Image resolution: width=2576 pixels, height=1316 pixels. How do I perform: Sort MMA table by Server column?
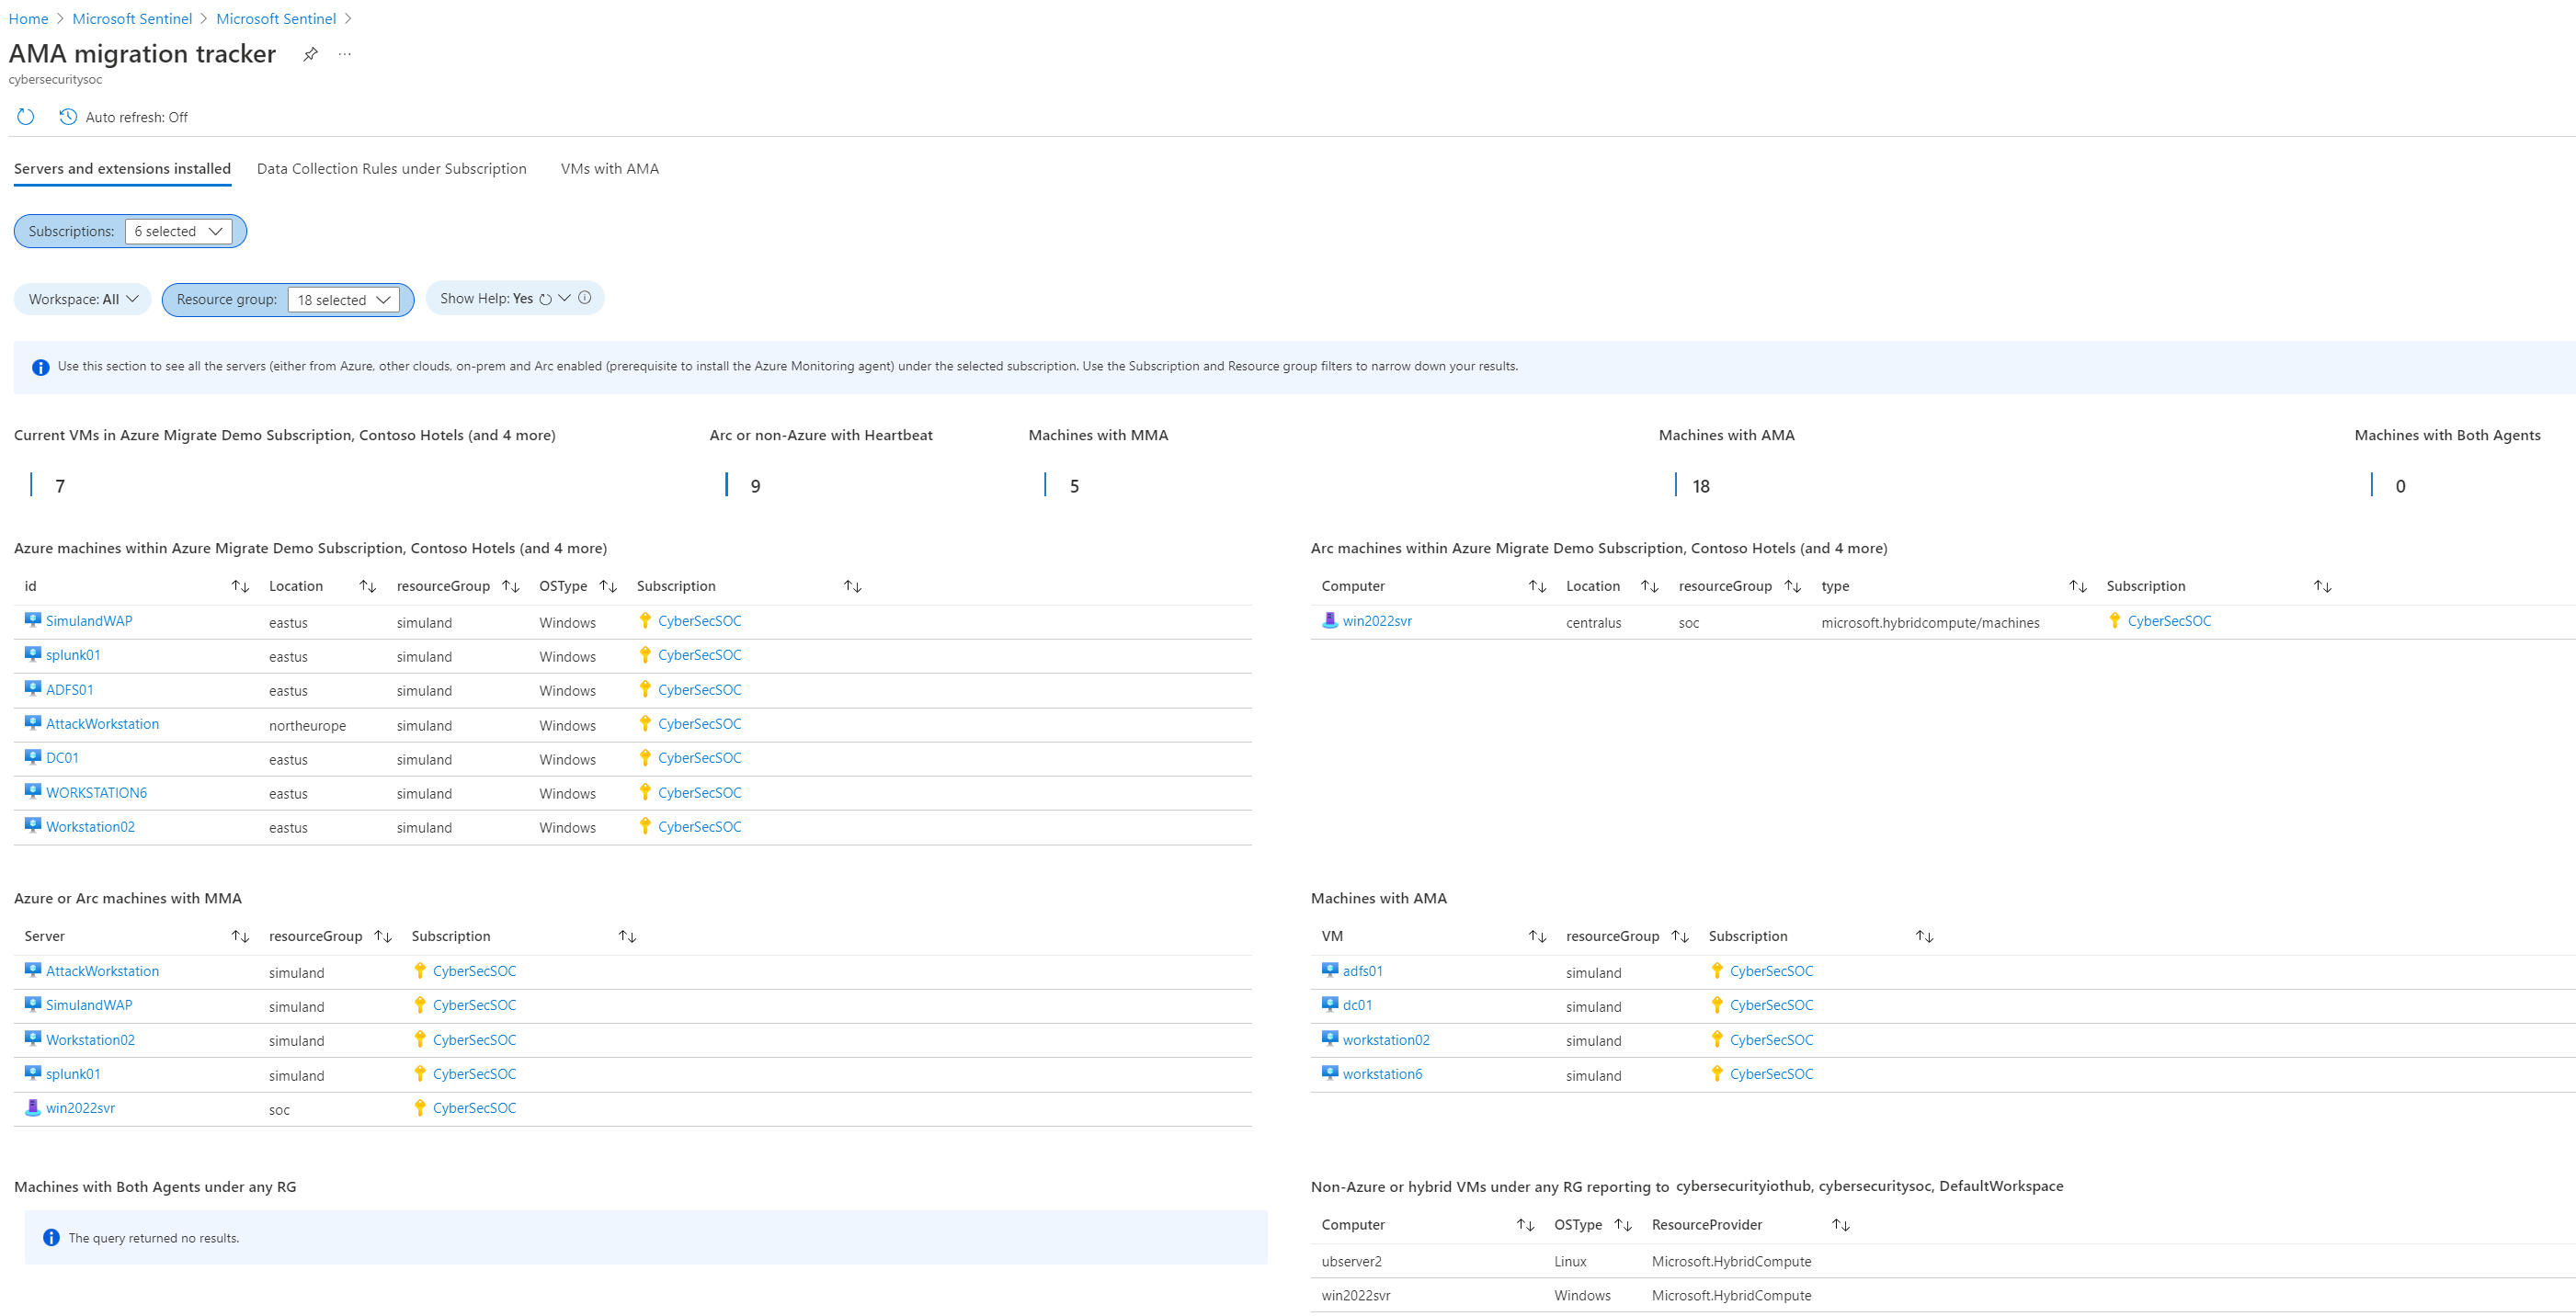(240, 936)
